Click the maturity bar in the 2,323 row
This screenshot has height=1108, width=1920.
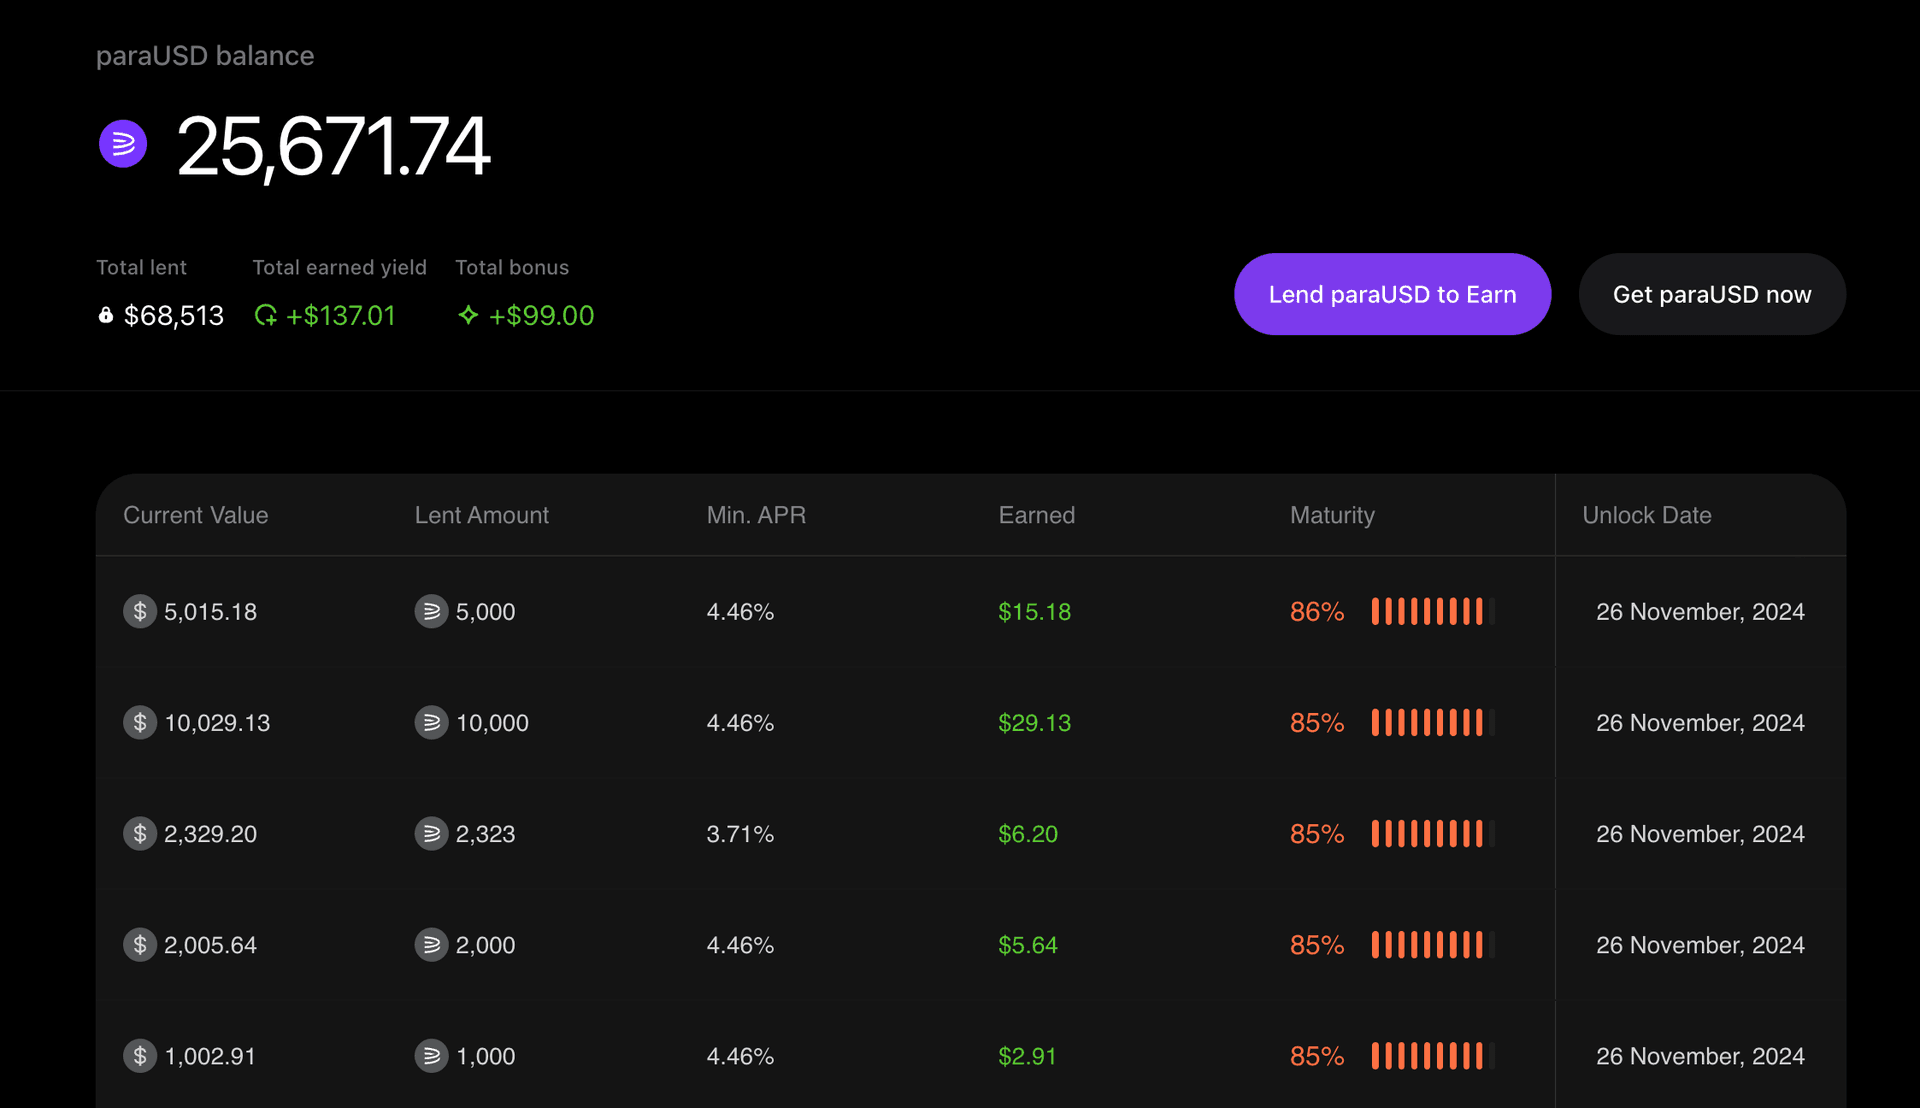(x=1432, y=833)
